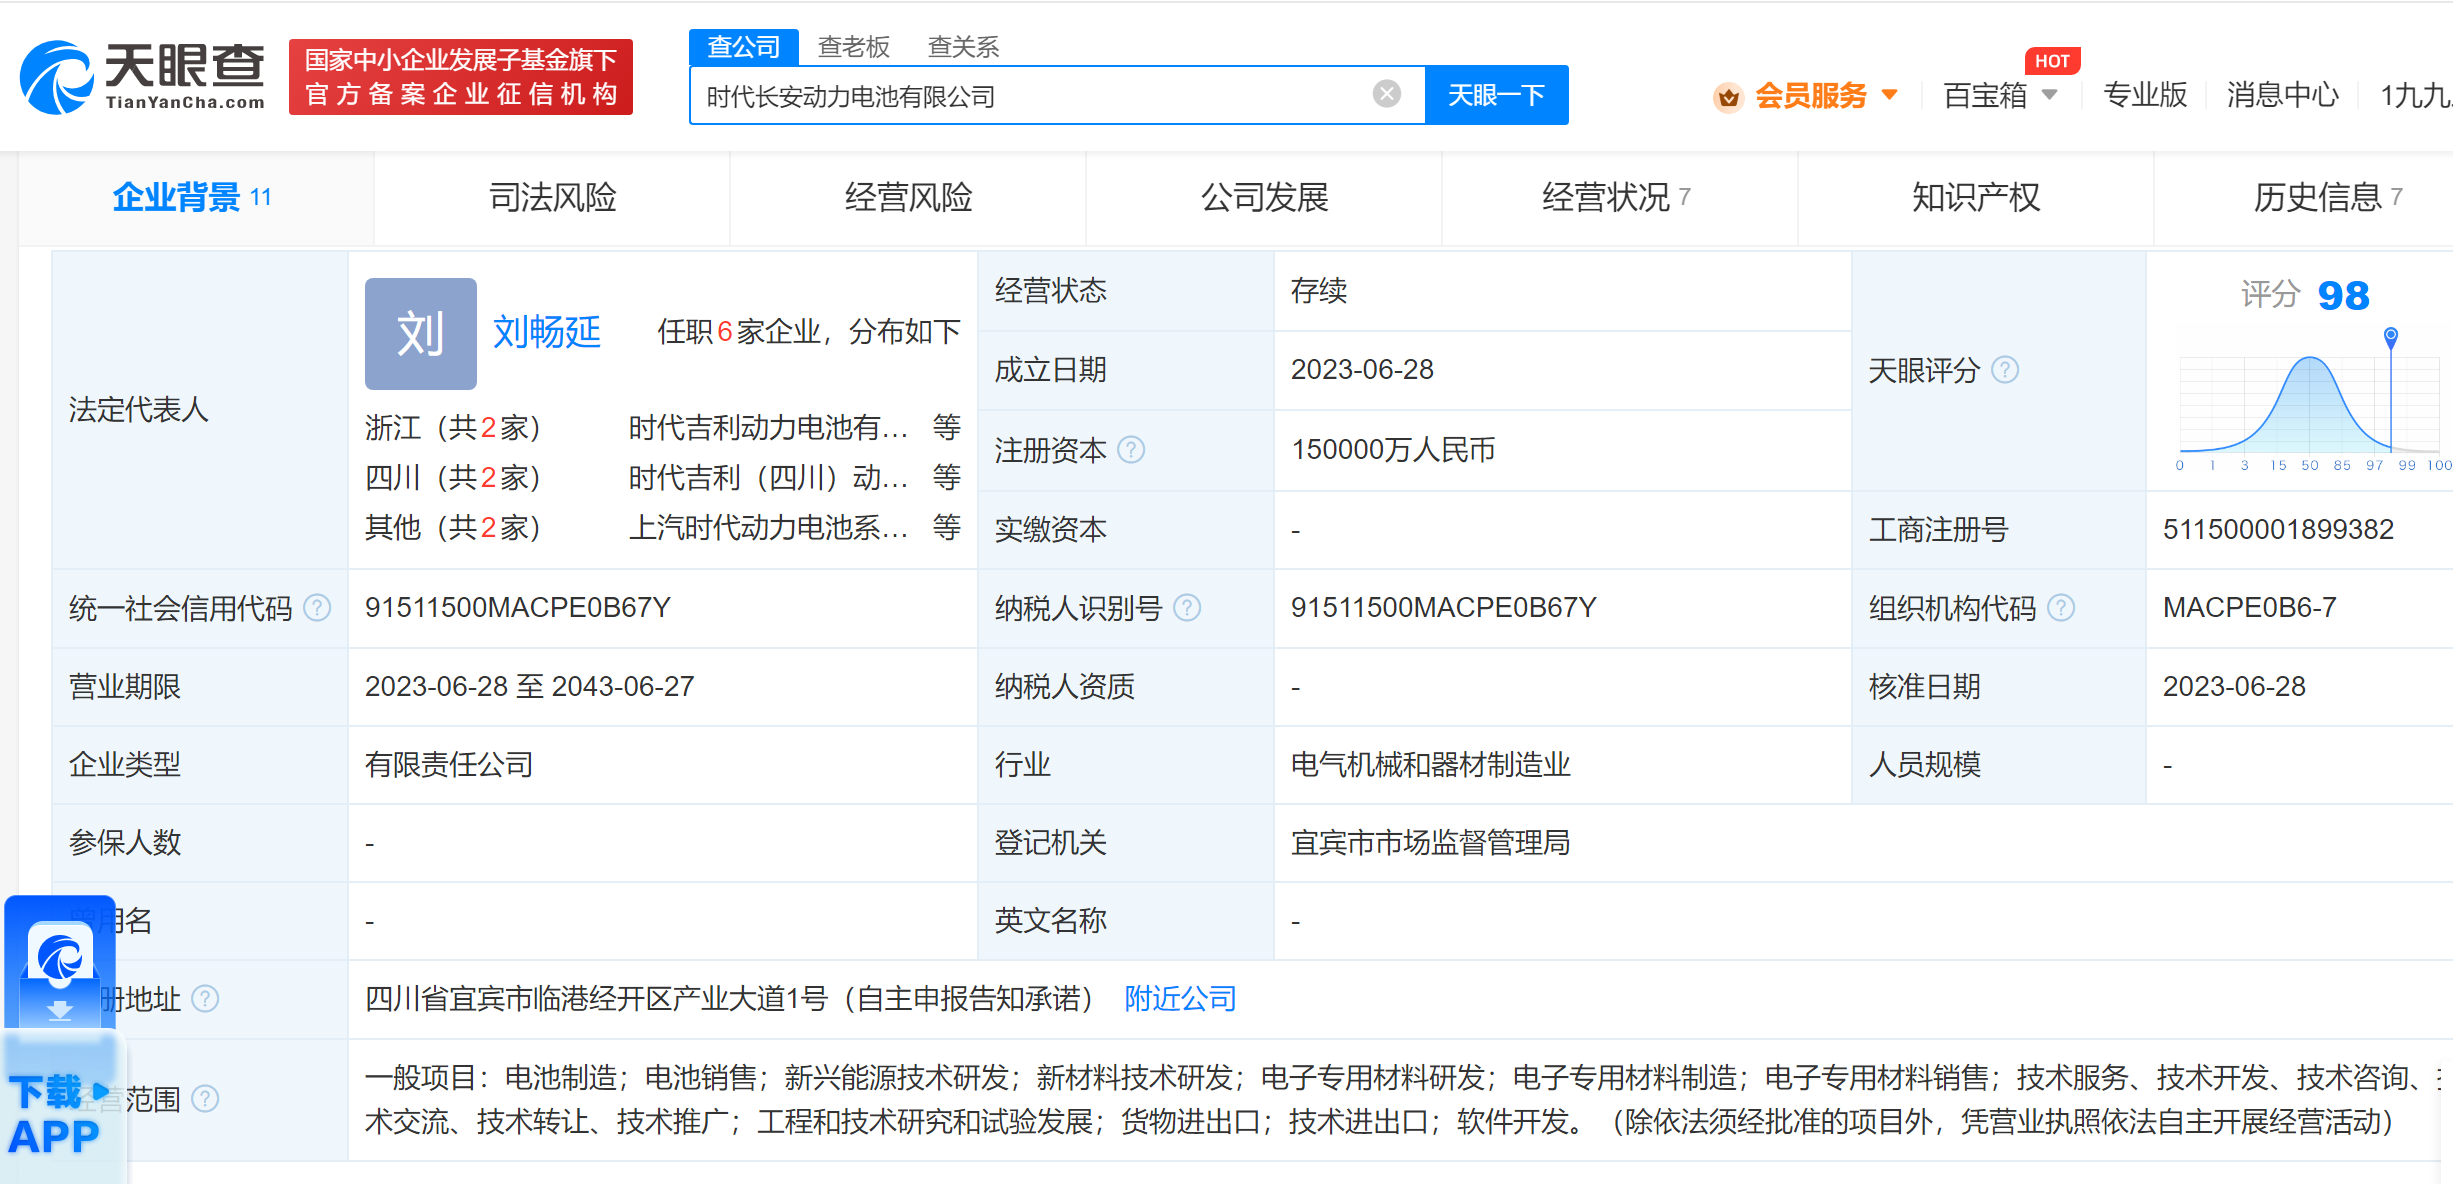Click the 等 after 浙江 companies row
The image size is (2453, 1184).
[x=946, y=428]
